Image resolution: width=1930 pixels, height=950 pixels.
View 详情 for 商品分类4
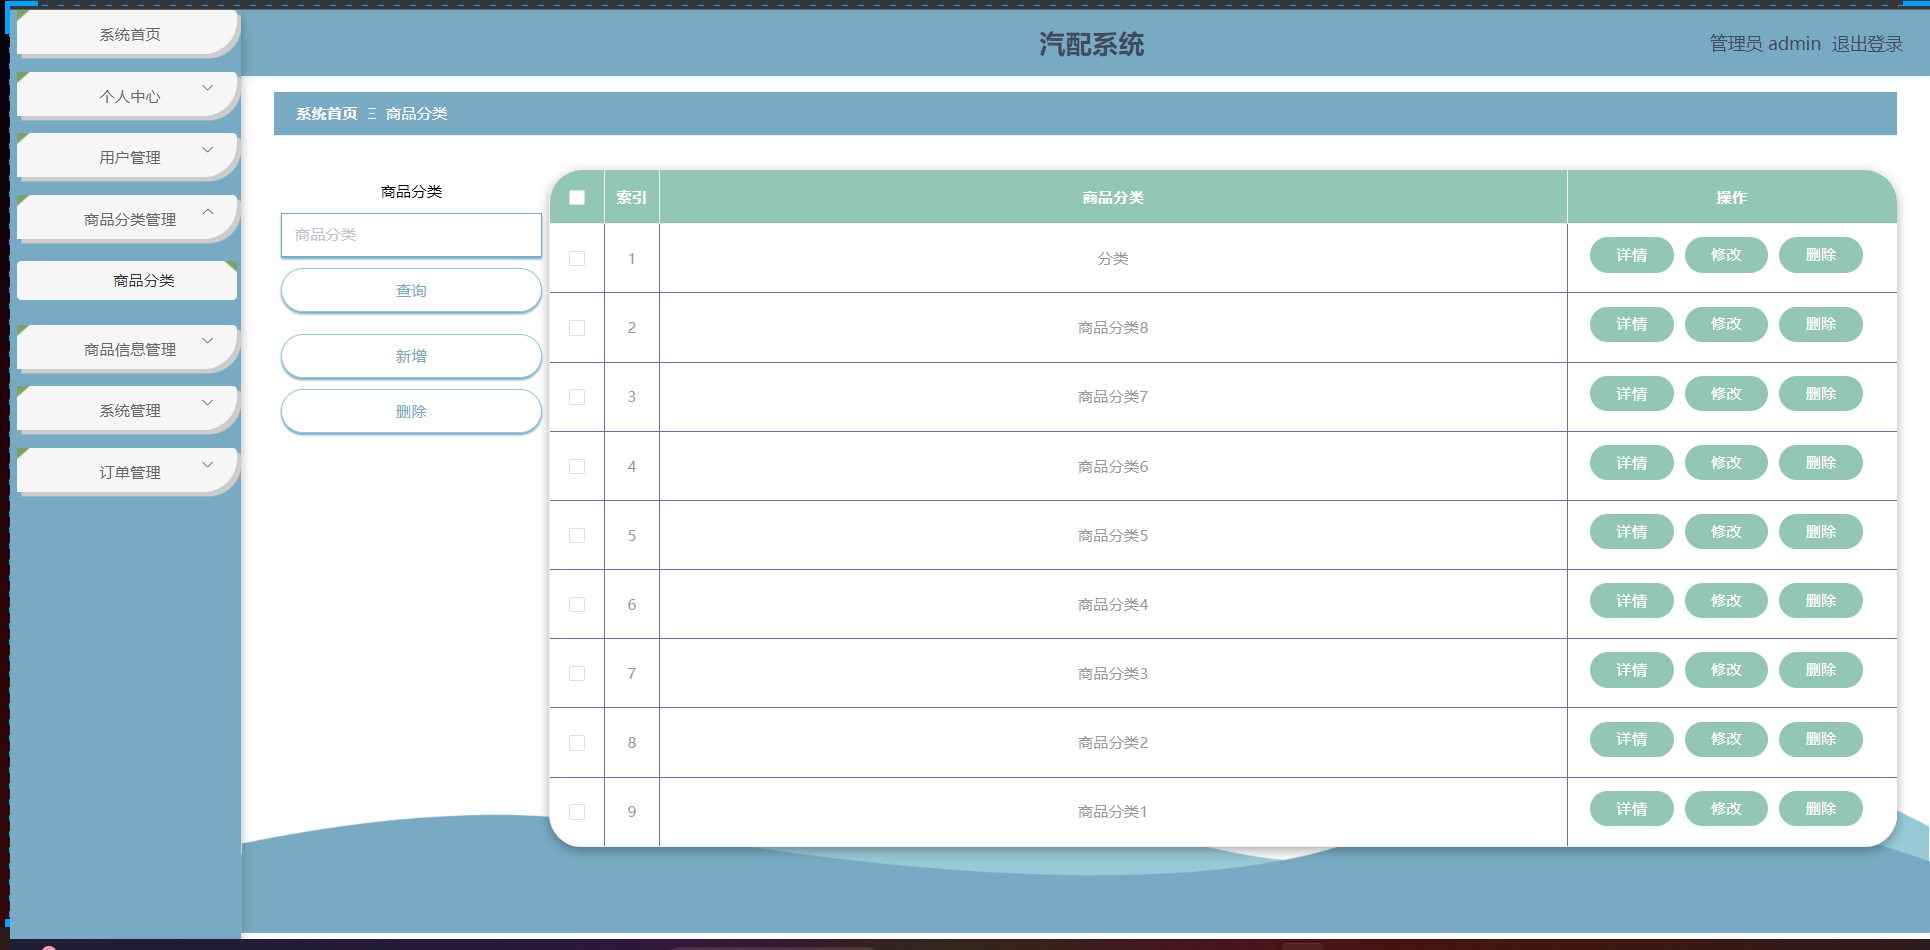click(x=1631, y=601)
